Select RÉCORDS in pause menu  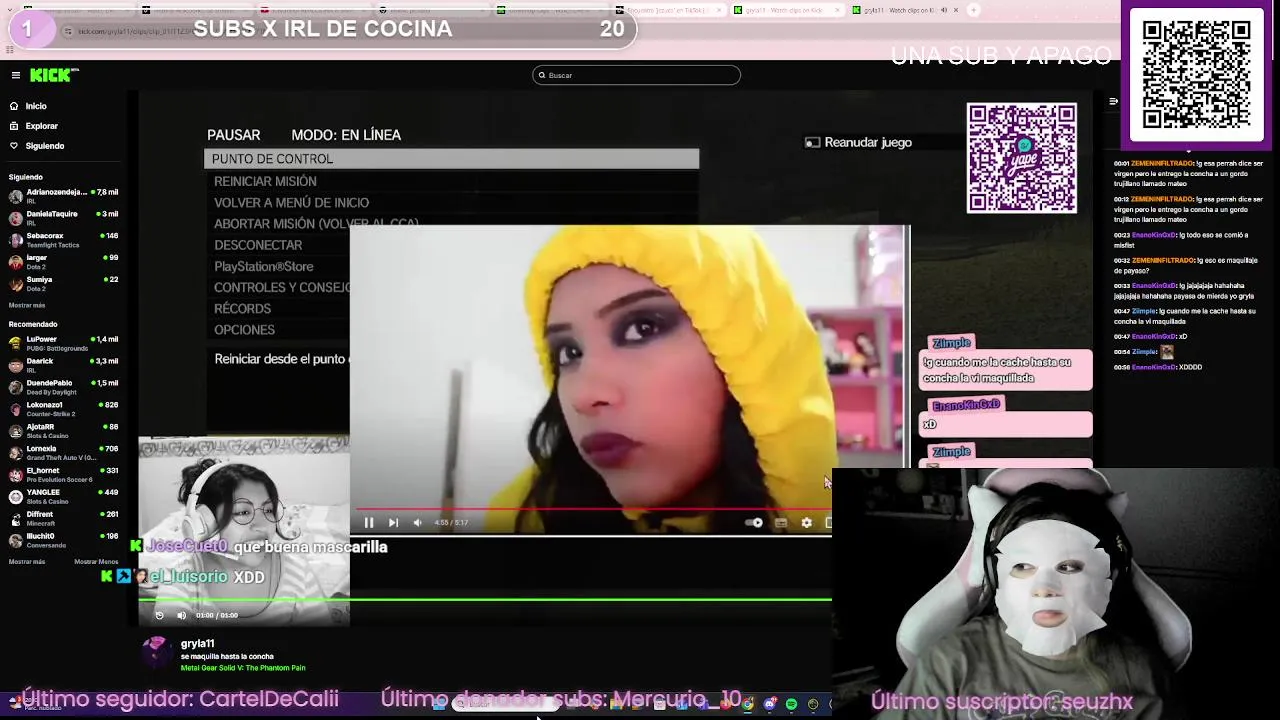click(x=242, y=309)
